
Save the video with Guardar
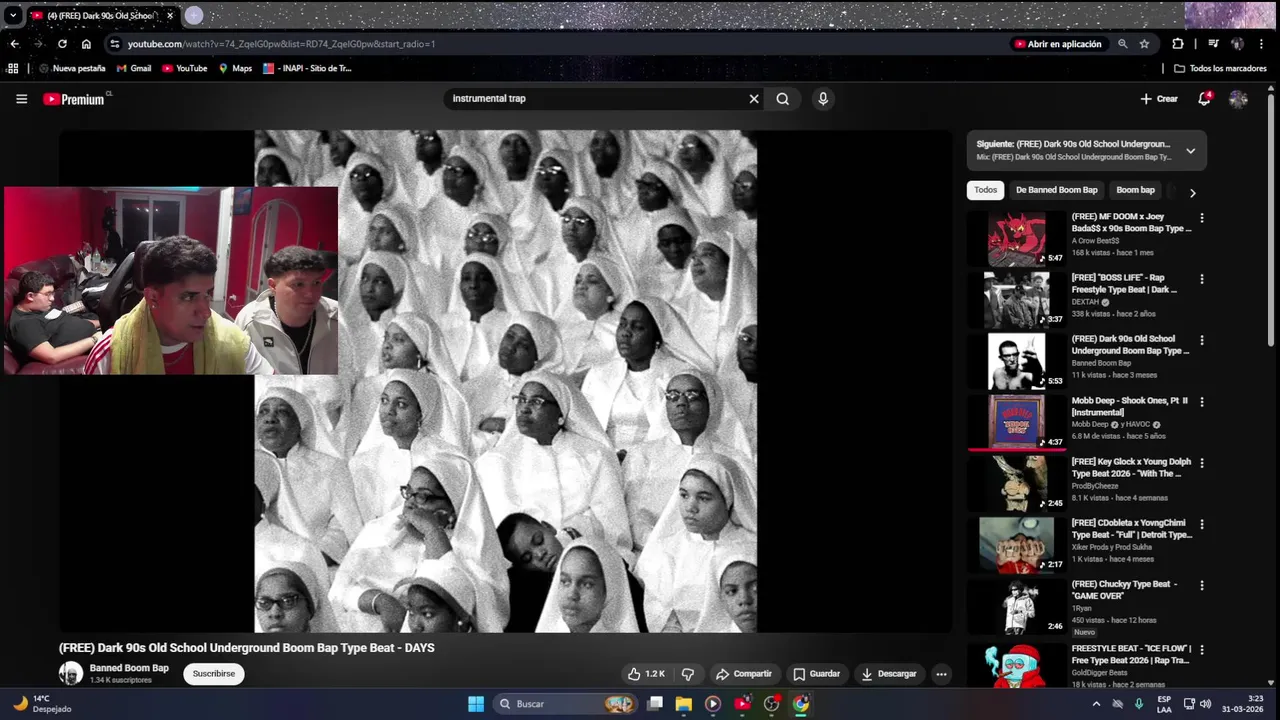pos(817,674)
